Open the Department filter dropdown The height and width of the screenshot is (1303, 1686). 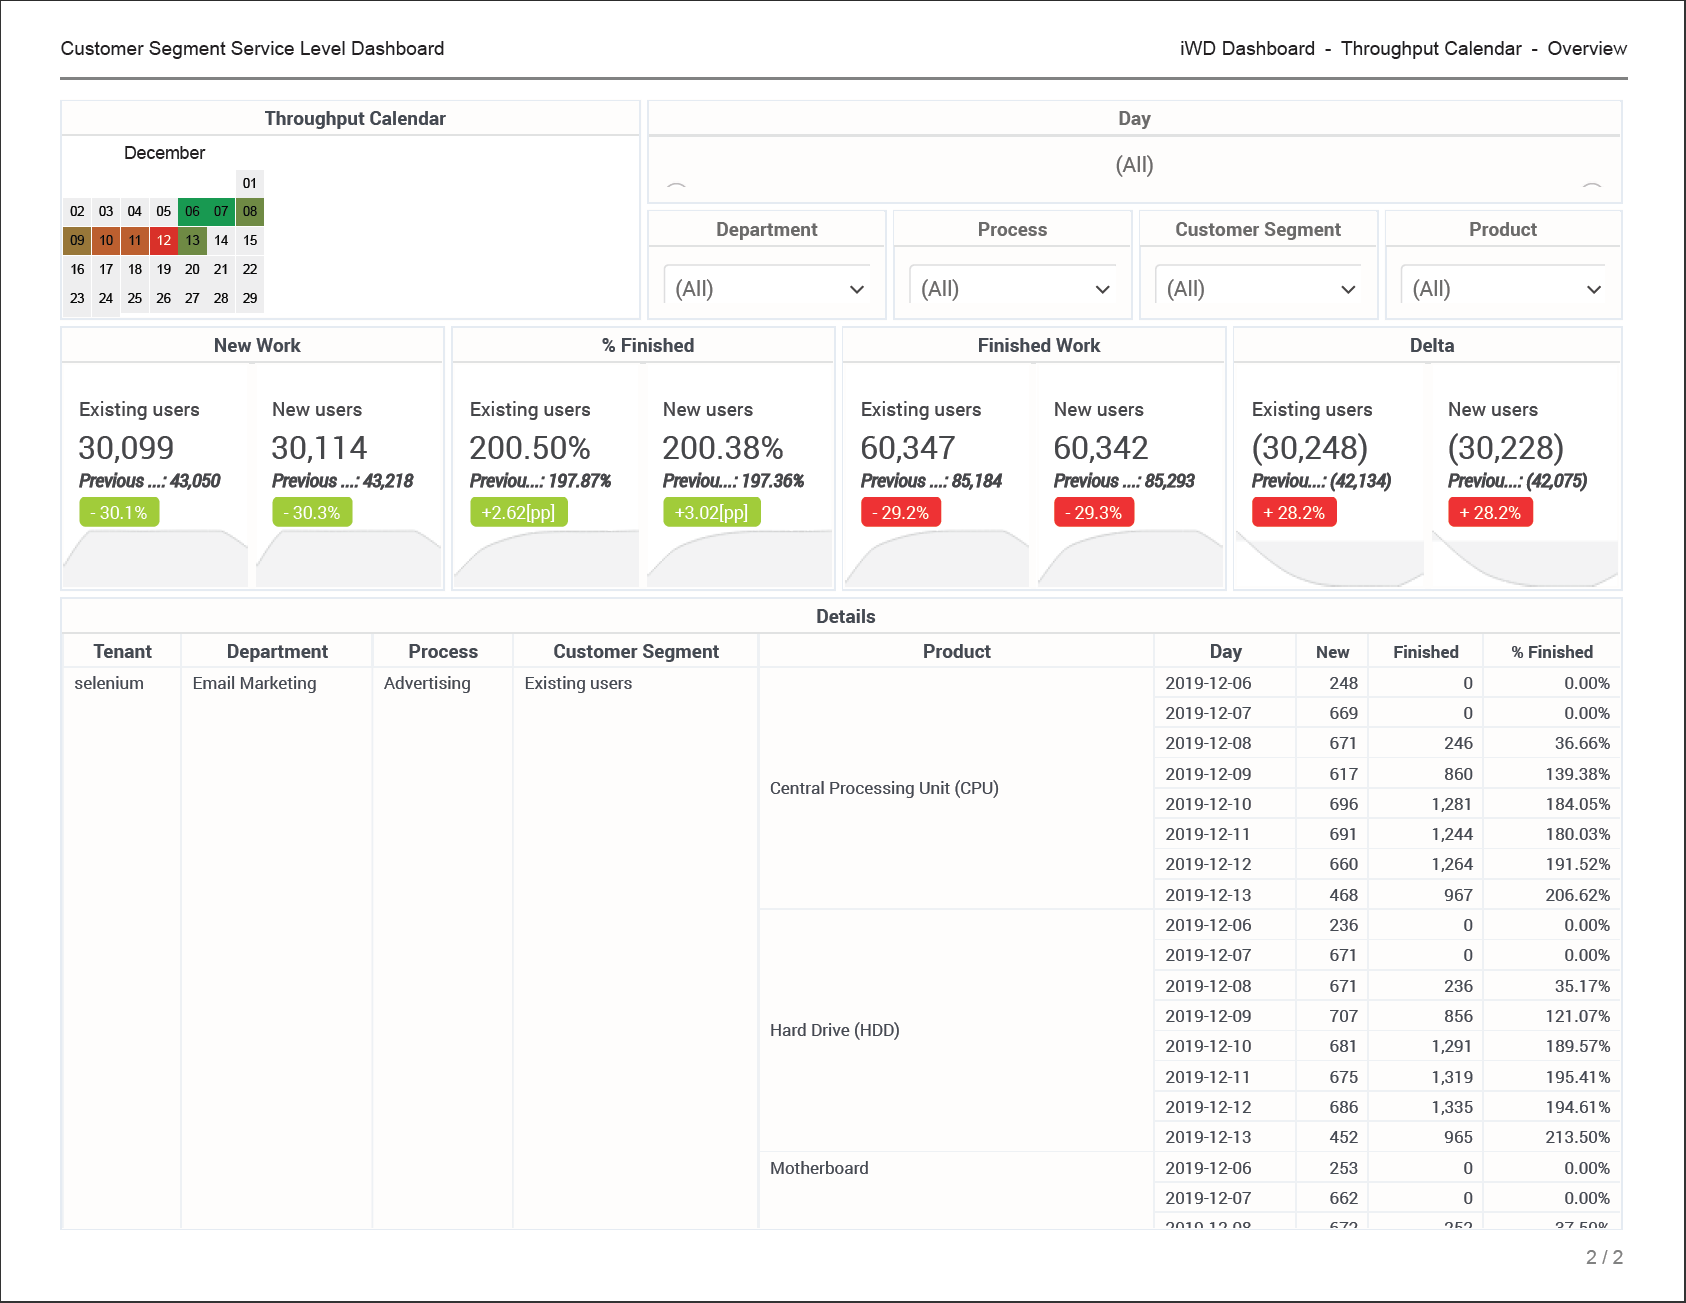click(x=767, y=289)
